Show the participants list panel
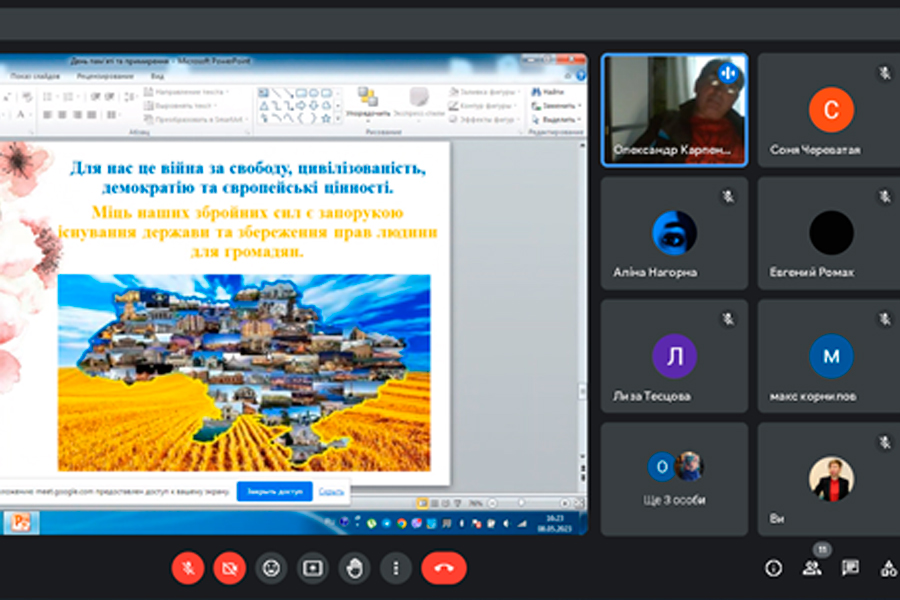 tap(811, 568)
